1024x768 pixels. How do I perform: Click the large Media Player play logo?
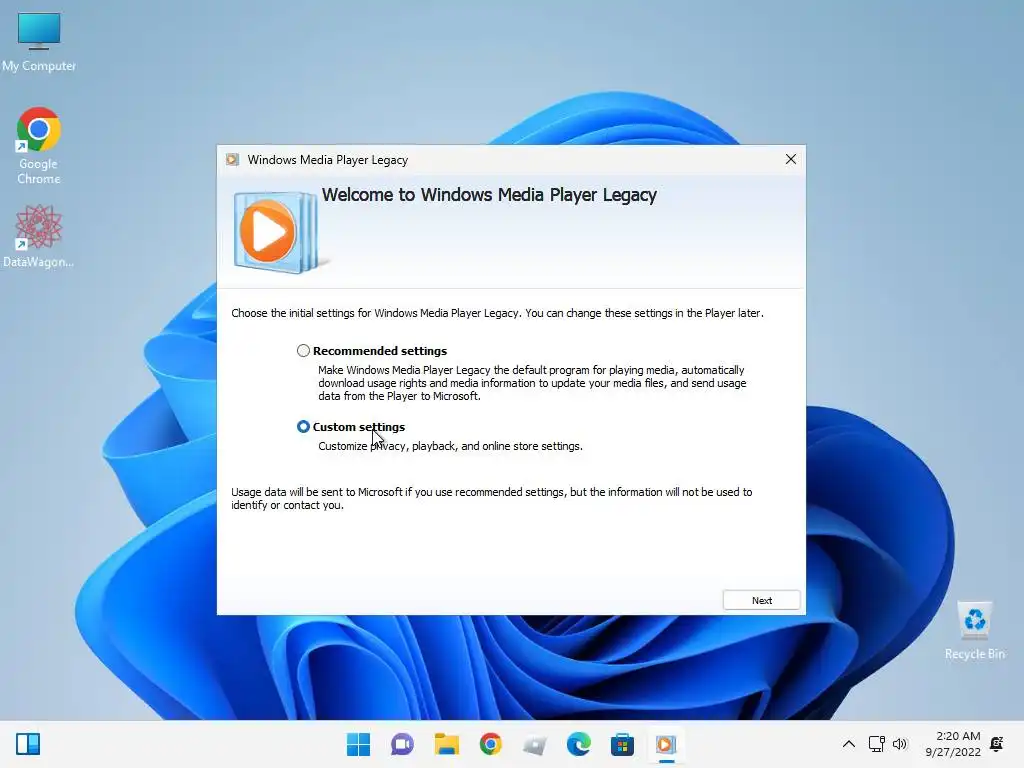click(x=276, y=232)
